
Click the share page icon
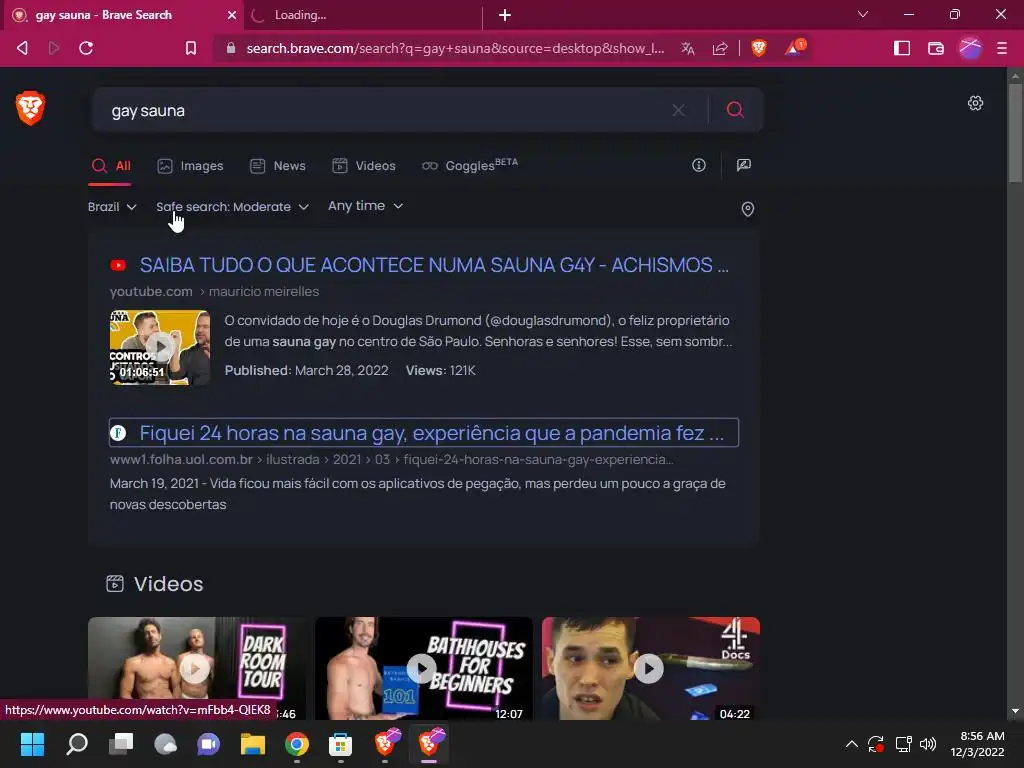pos(720,48)
